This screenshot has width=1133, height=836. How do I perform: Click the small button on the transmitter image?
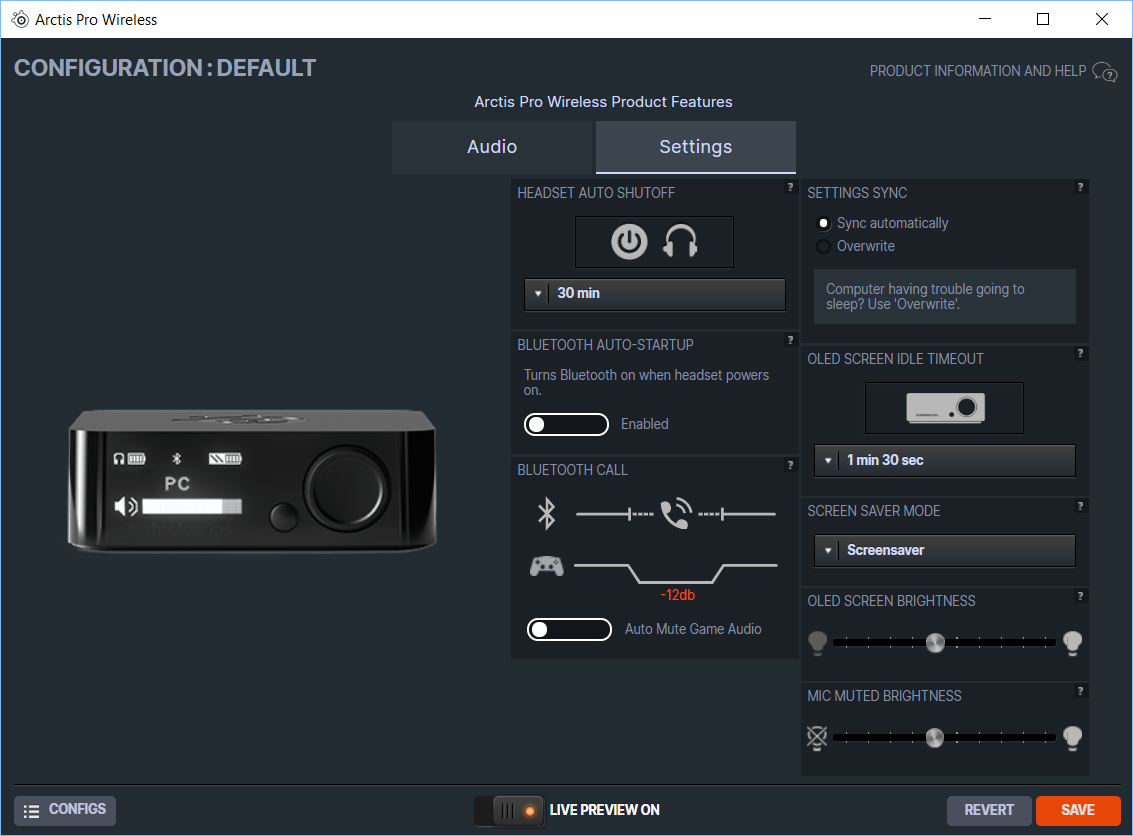click(283, 517)
